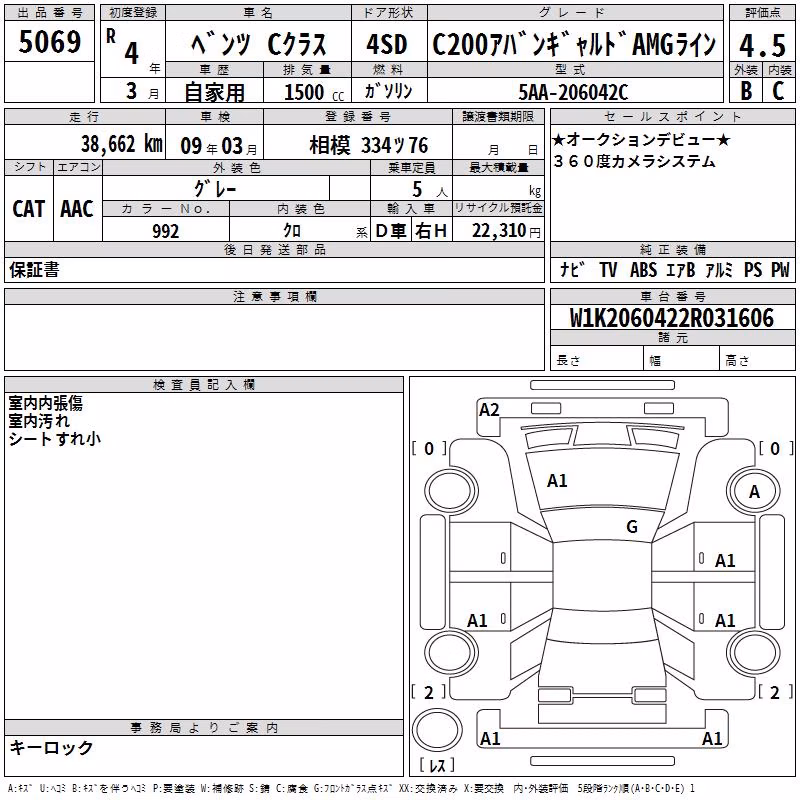This screenshot has height=800, width=800.
Task: Click the A1 mark on the hood
Action: pos(557,481)
